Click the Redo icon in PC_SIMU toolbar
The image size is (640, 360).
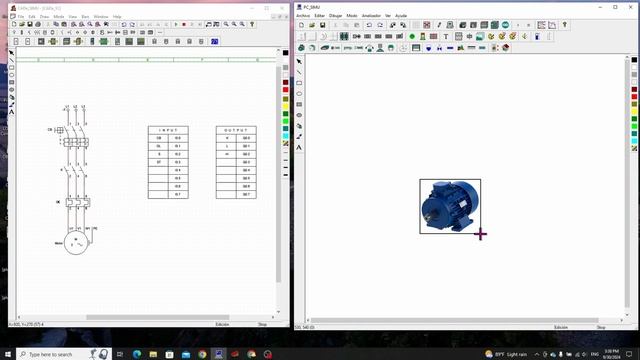pos(380,25)
